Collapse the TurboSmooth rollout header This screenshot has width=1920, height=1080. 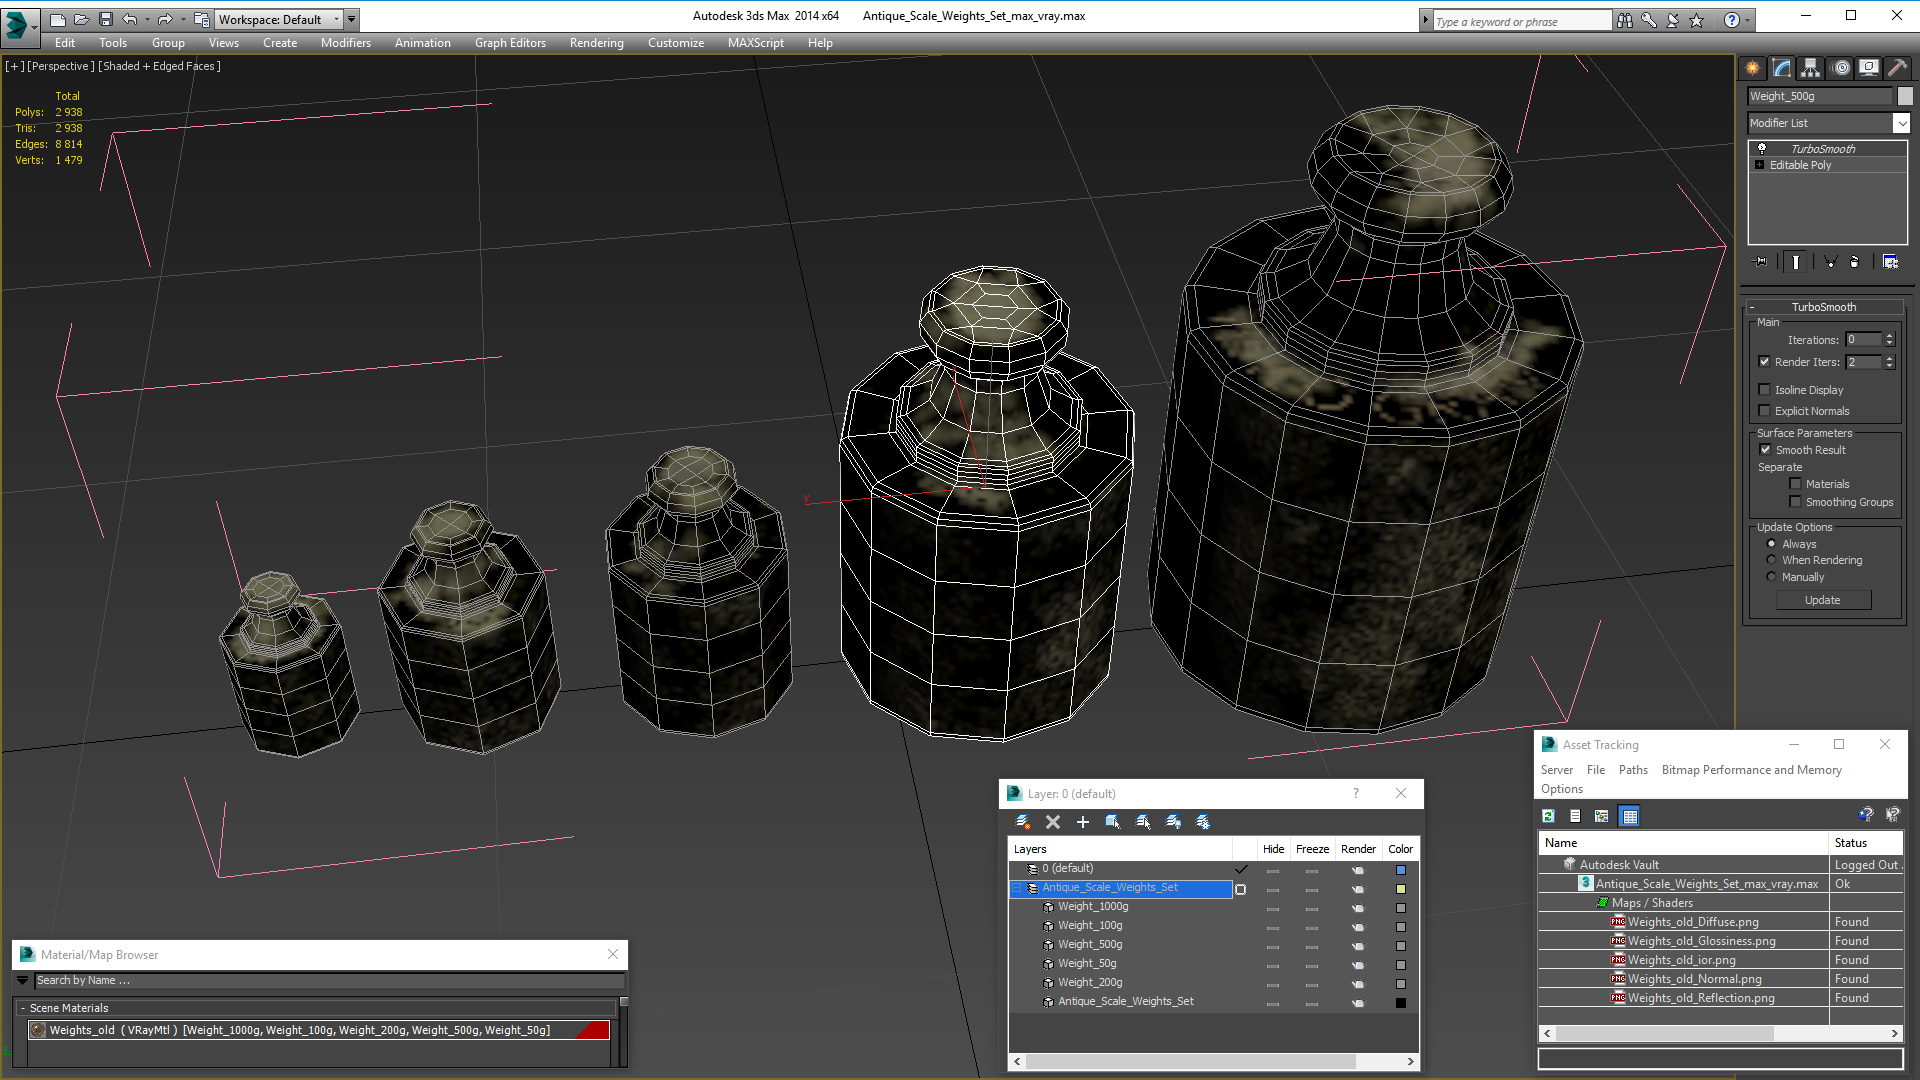coord(1823,307)
